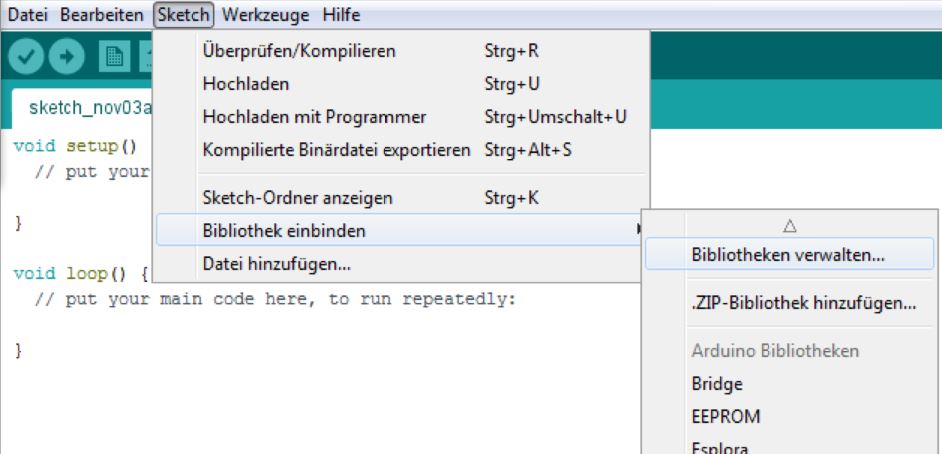Select Hochladen mit Programmer
Image resolution: width=942 pixels, height=454 pixels.
[314, 117]
